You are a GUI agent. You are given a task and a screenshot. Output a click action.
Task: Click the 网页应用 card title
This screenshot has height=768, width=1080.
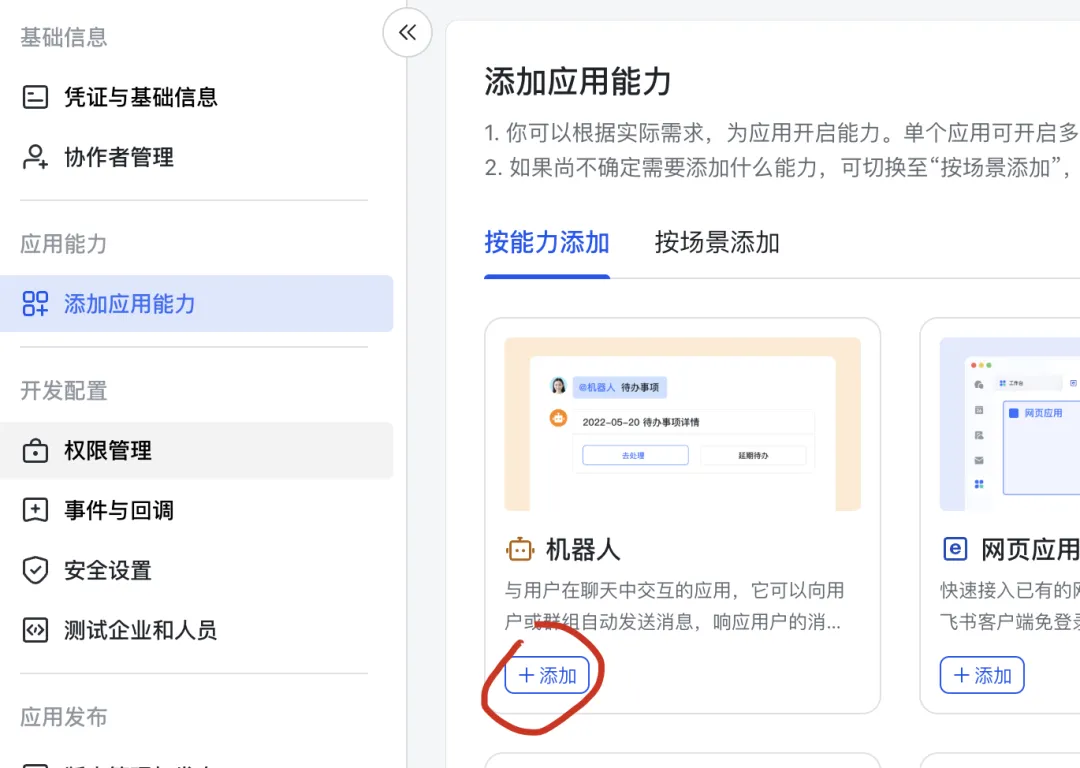[1030, 550]
